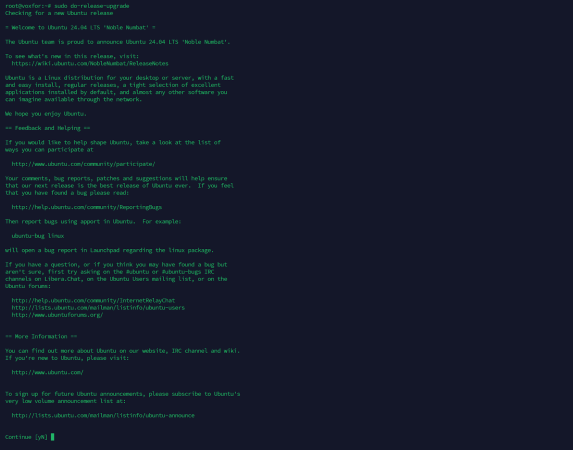Click the 'ubuntu-bug linux' example command
The width and height of the screenshot is (573, 450).
(x=38, y=236)
